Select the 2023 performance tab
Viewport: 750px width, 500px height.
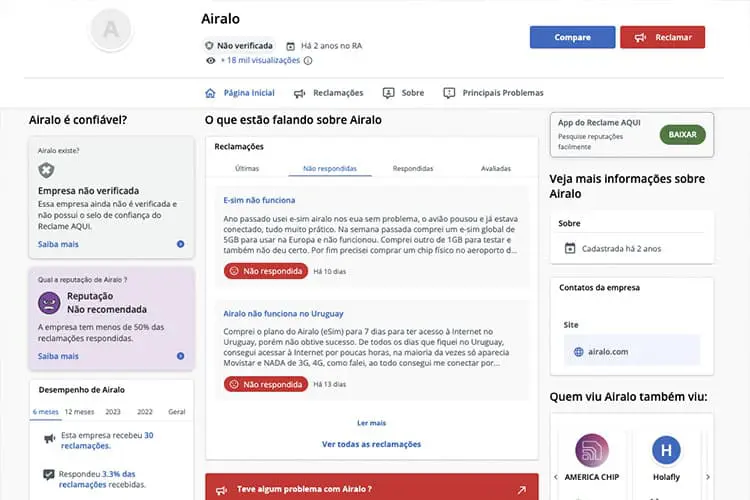click(113, 412)
